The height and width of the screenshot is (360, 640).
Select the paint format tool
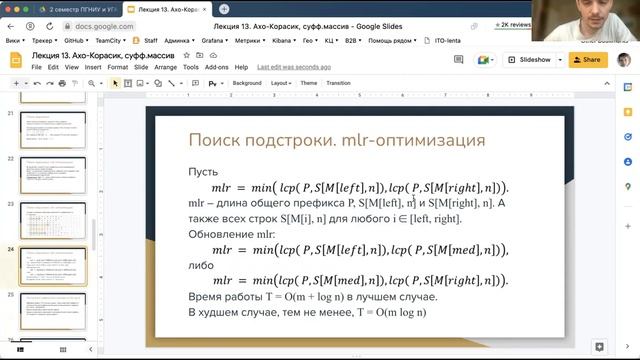(75, 83)
